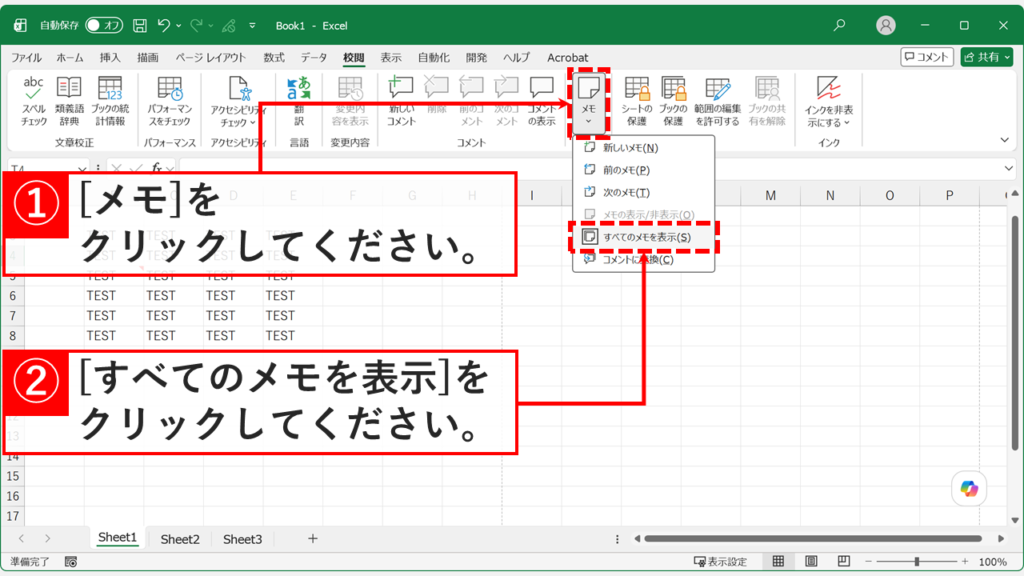Viewport: 1024px width, 576px height.
Task: Expand the undo history dropdown arrow
Action: coord(178,25)
